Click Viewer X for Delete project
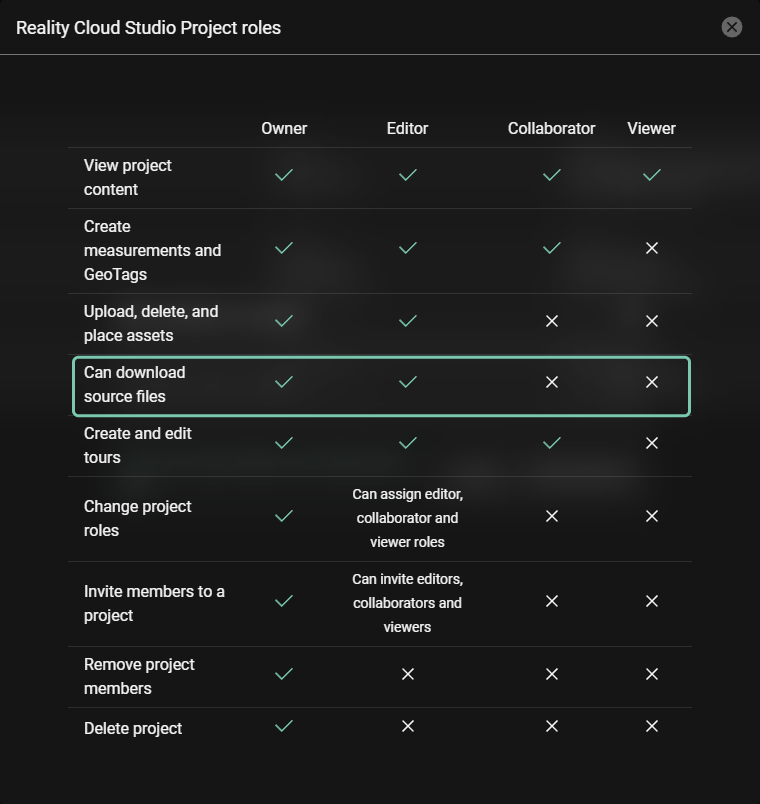Viewport: 760px width, 804px height. (652, 726)
